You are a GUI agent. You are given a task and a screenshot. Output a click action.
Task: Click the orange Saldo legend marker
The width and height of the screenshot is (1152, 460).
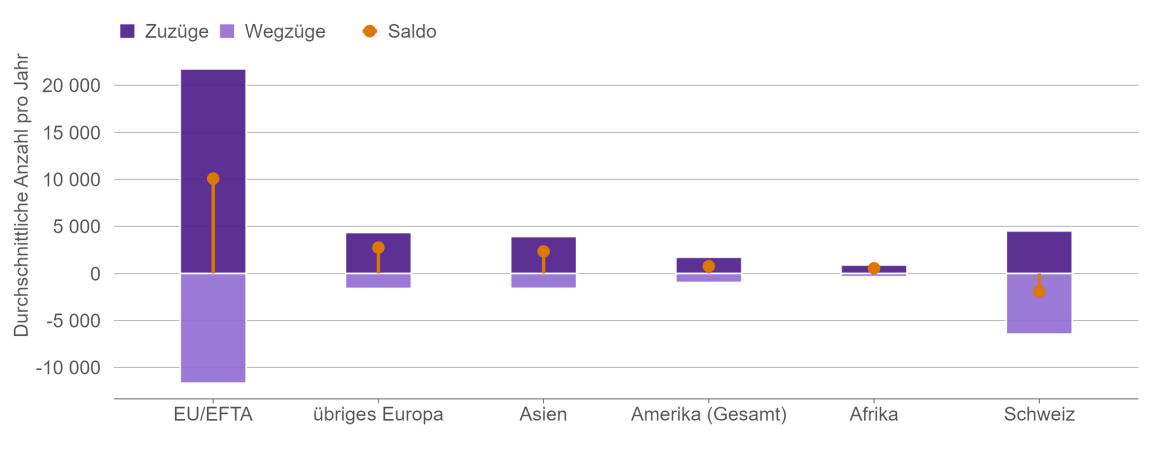[x=370, y=31]
